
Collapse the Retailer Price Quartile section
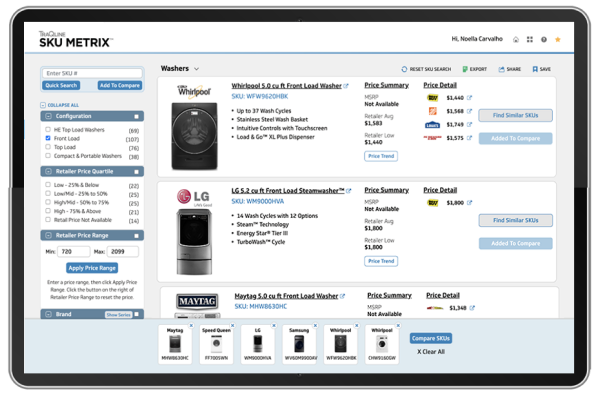click(x=48, y=171)
